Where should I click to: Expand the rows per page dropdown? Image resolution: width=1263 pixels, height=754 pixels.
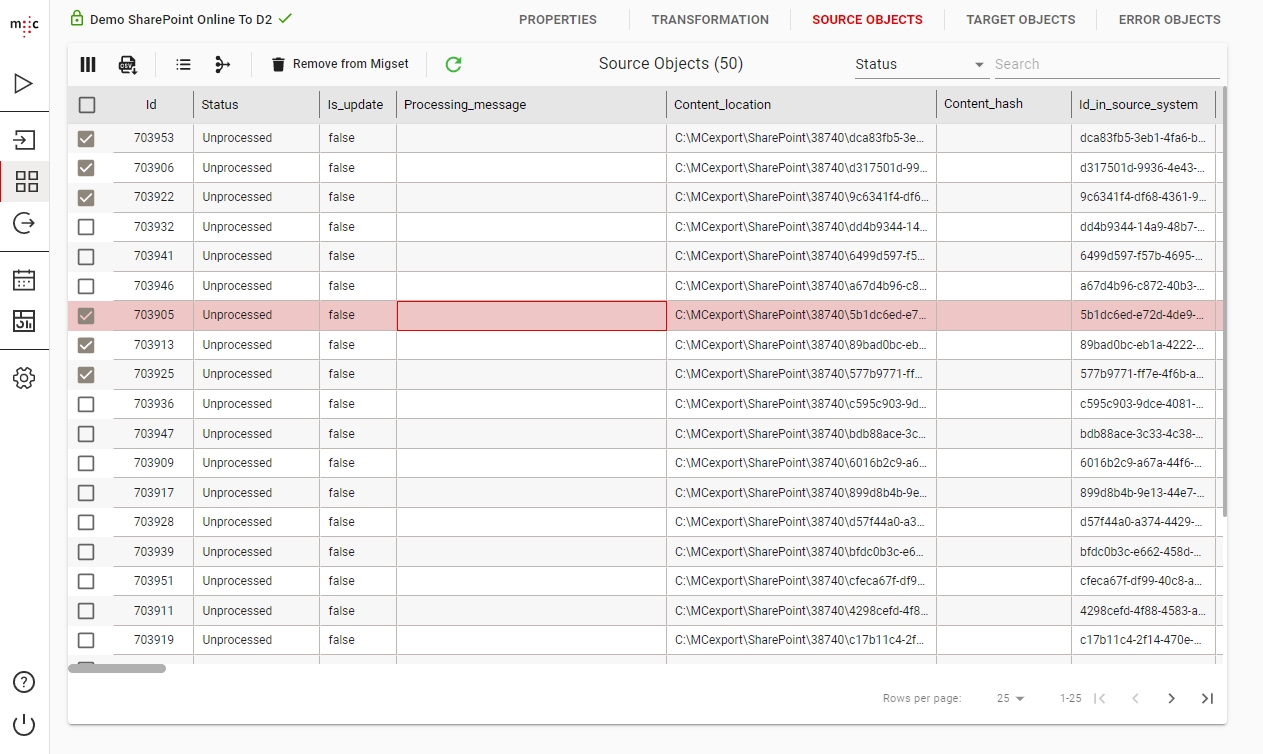(1011, 699)
